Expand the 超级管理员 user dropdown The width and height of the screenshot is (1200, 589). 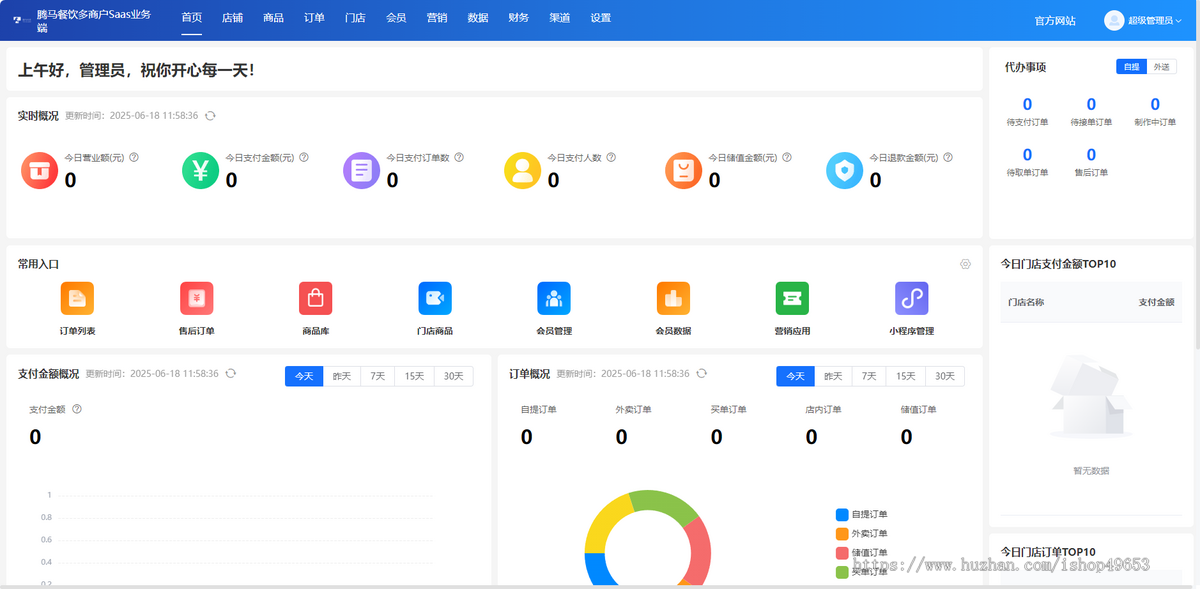tap(1143, 20)
